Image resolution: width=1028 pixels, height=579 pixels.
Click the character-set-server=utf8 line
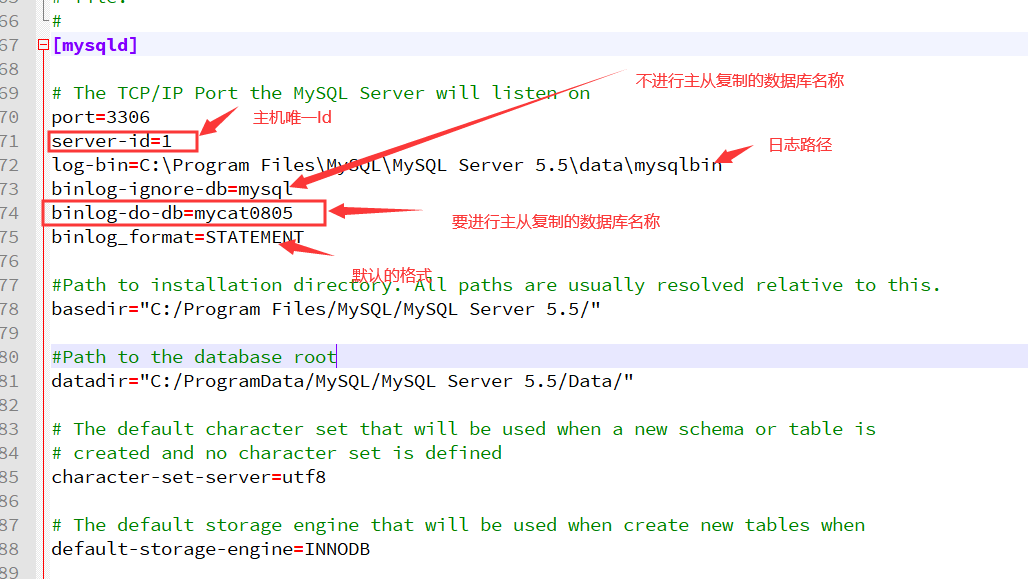189,477
